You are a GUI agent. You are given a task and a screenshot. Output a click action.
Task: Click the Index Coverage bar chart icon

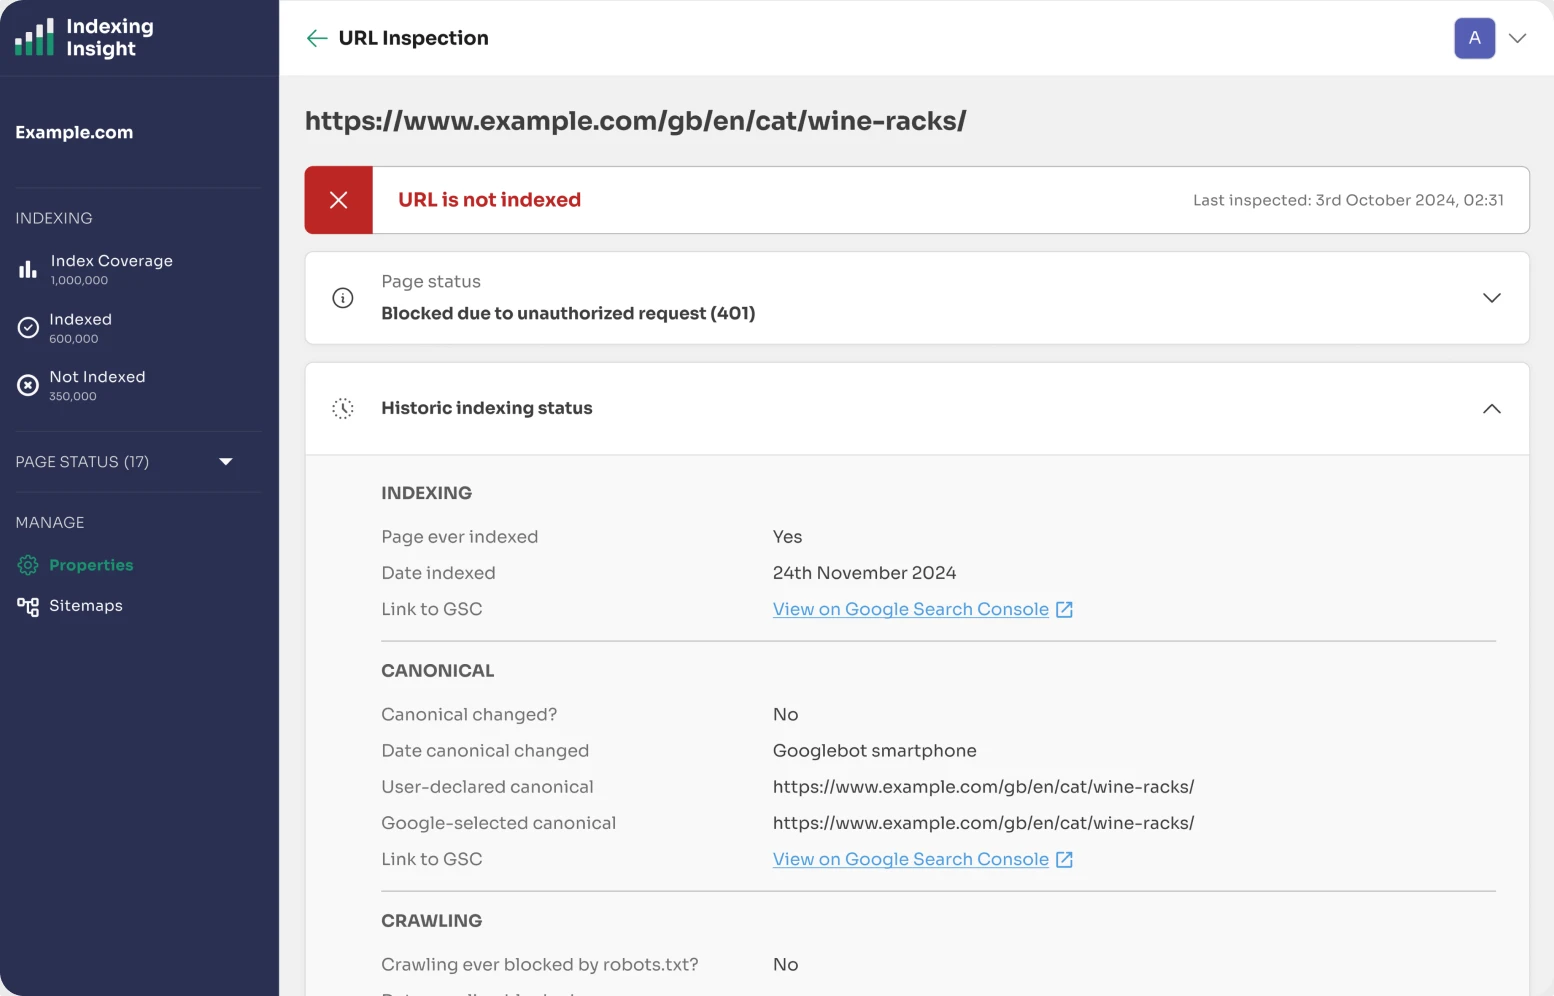[28, 269]
